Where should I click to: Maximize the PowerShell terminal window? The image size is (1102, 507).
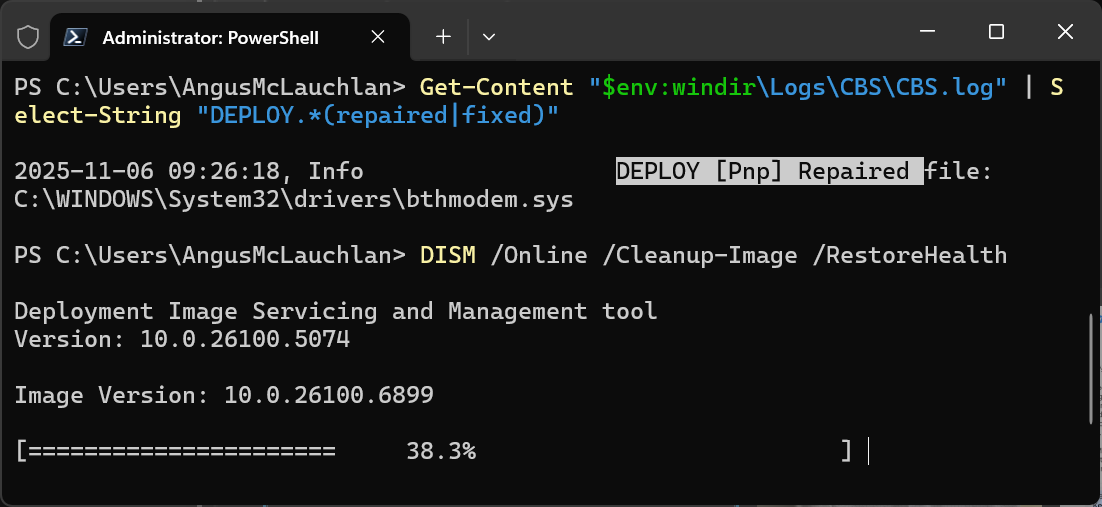(996, 32)
